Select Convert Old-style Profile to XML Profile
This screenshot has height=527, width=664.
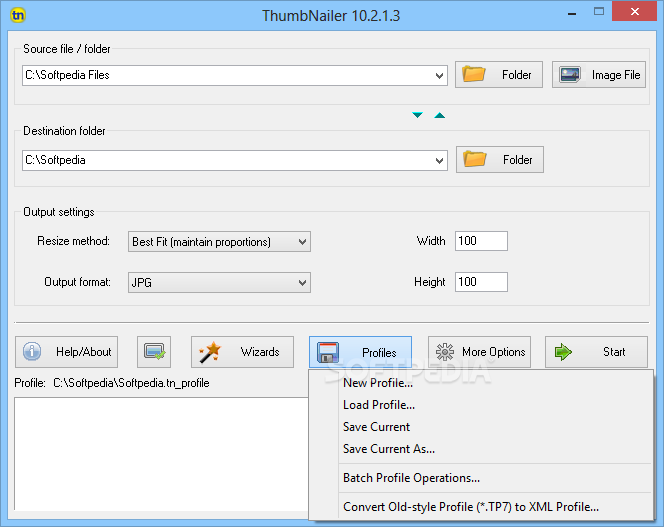click(481, 507)
